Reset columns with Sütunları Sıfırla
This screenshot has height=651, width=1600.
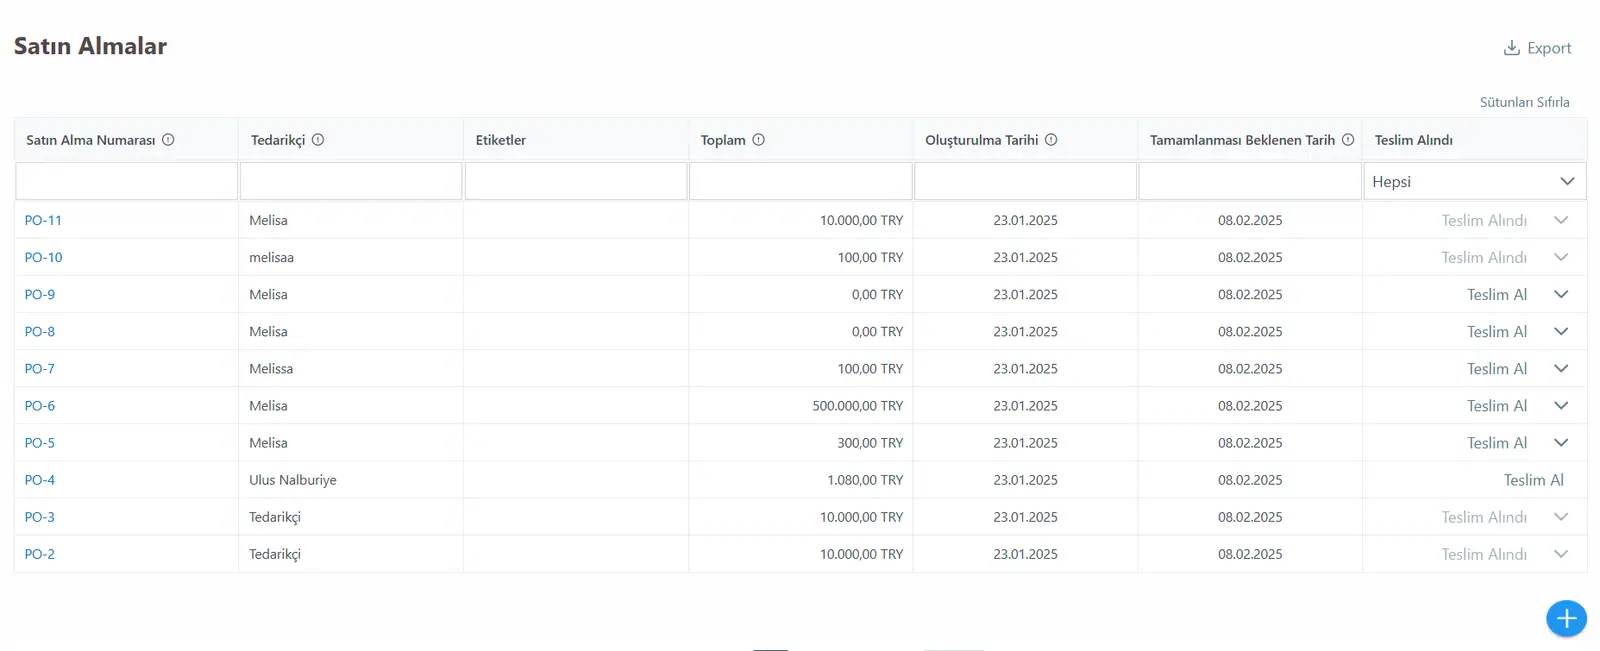[1524, 102]
